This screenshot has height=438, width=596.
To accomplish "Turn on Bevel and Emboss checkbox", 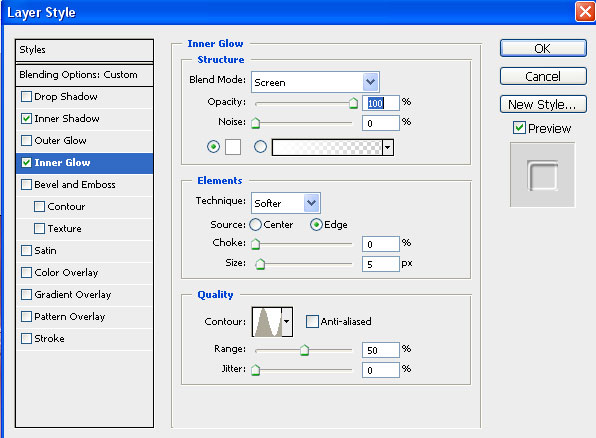I will point(26,185).
